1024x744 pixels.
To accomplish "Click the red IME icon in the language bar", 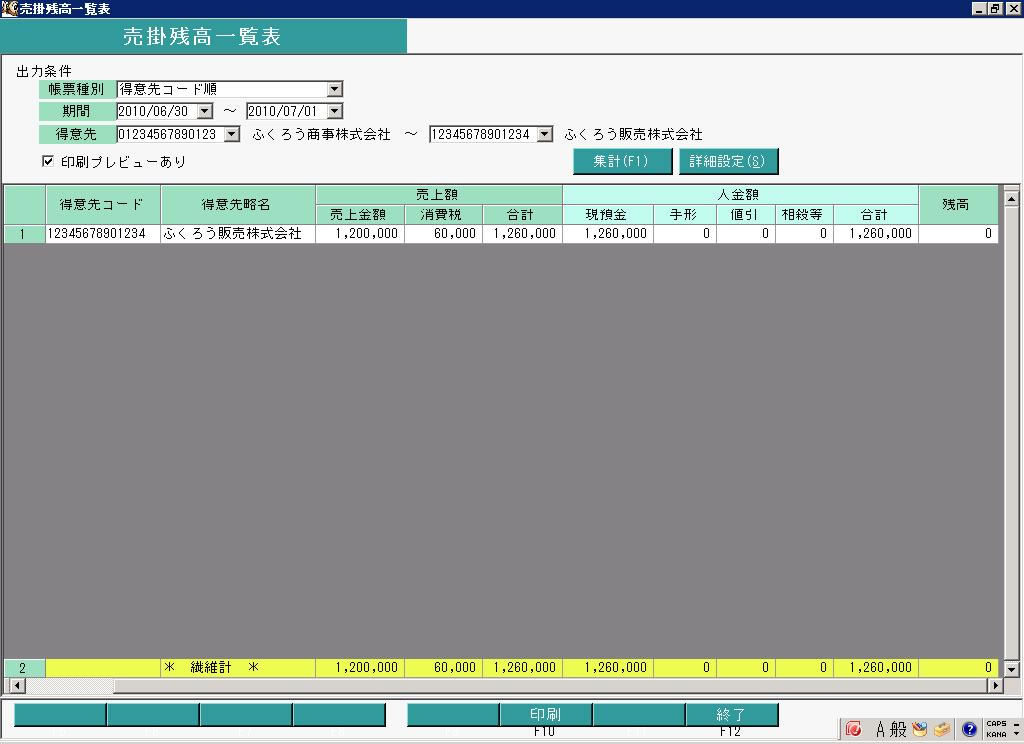I will [x=853, y=729].
